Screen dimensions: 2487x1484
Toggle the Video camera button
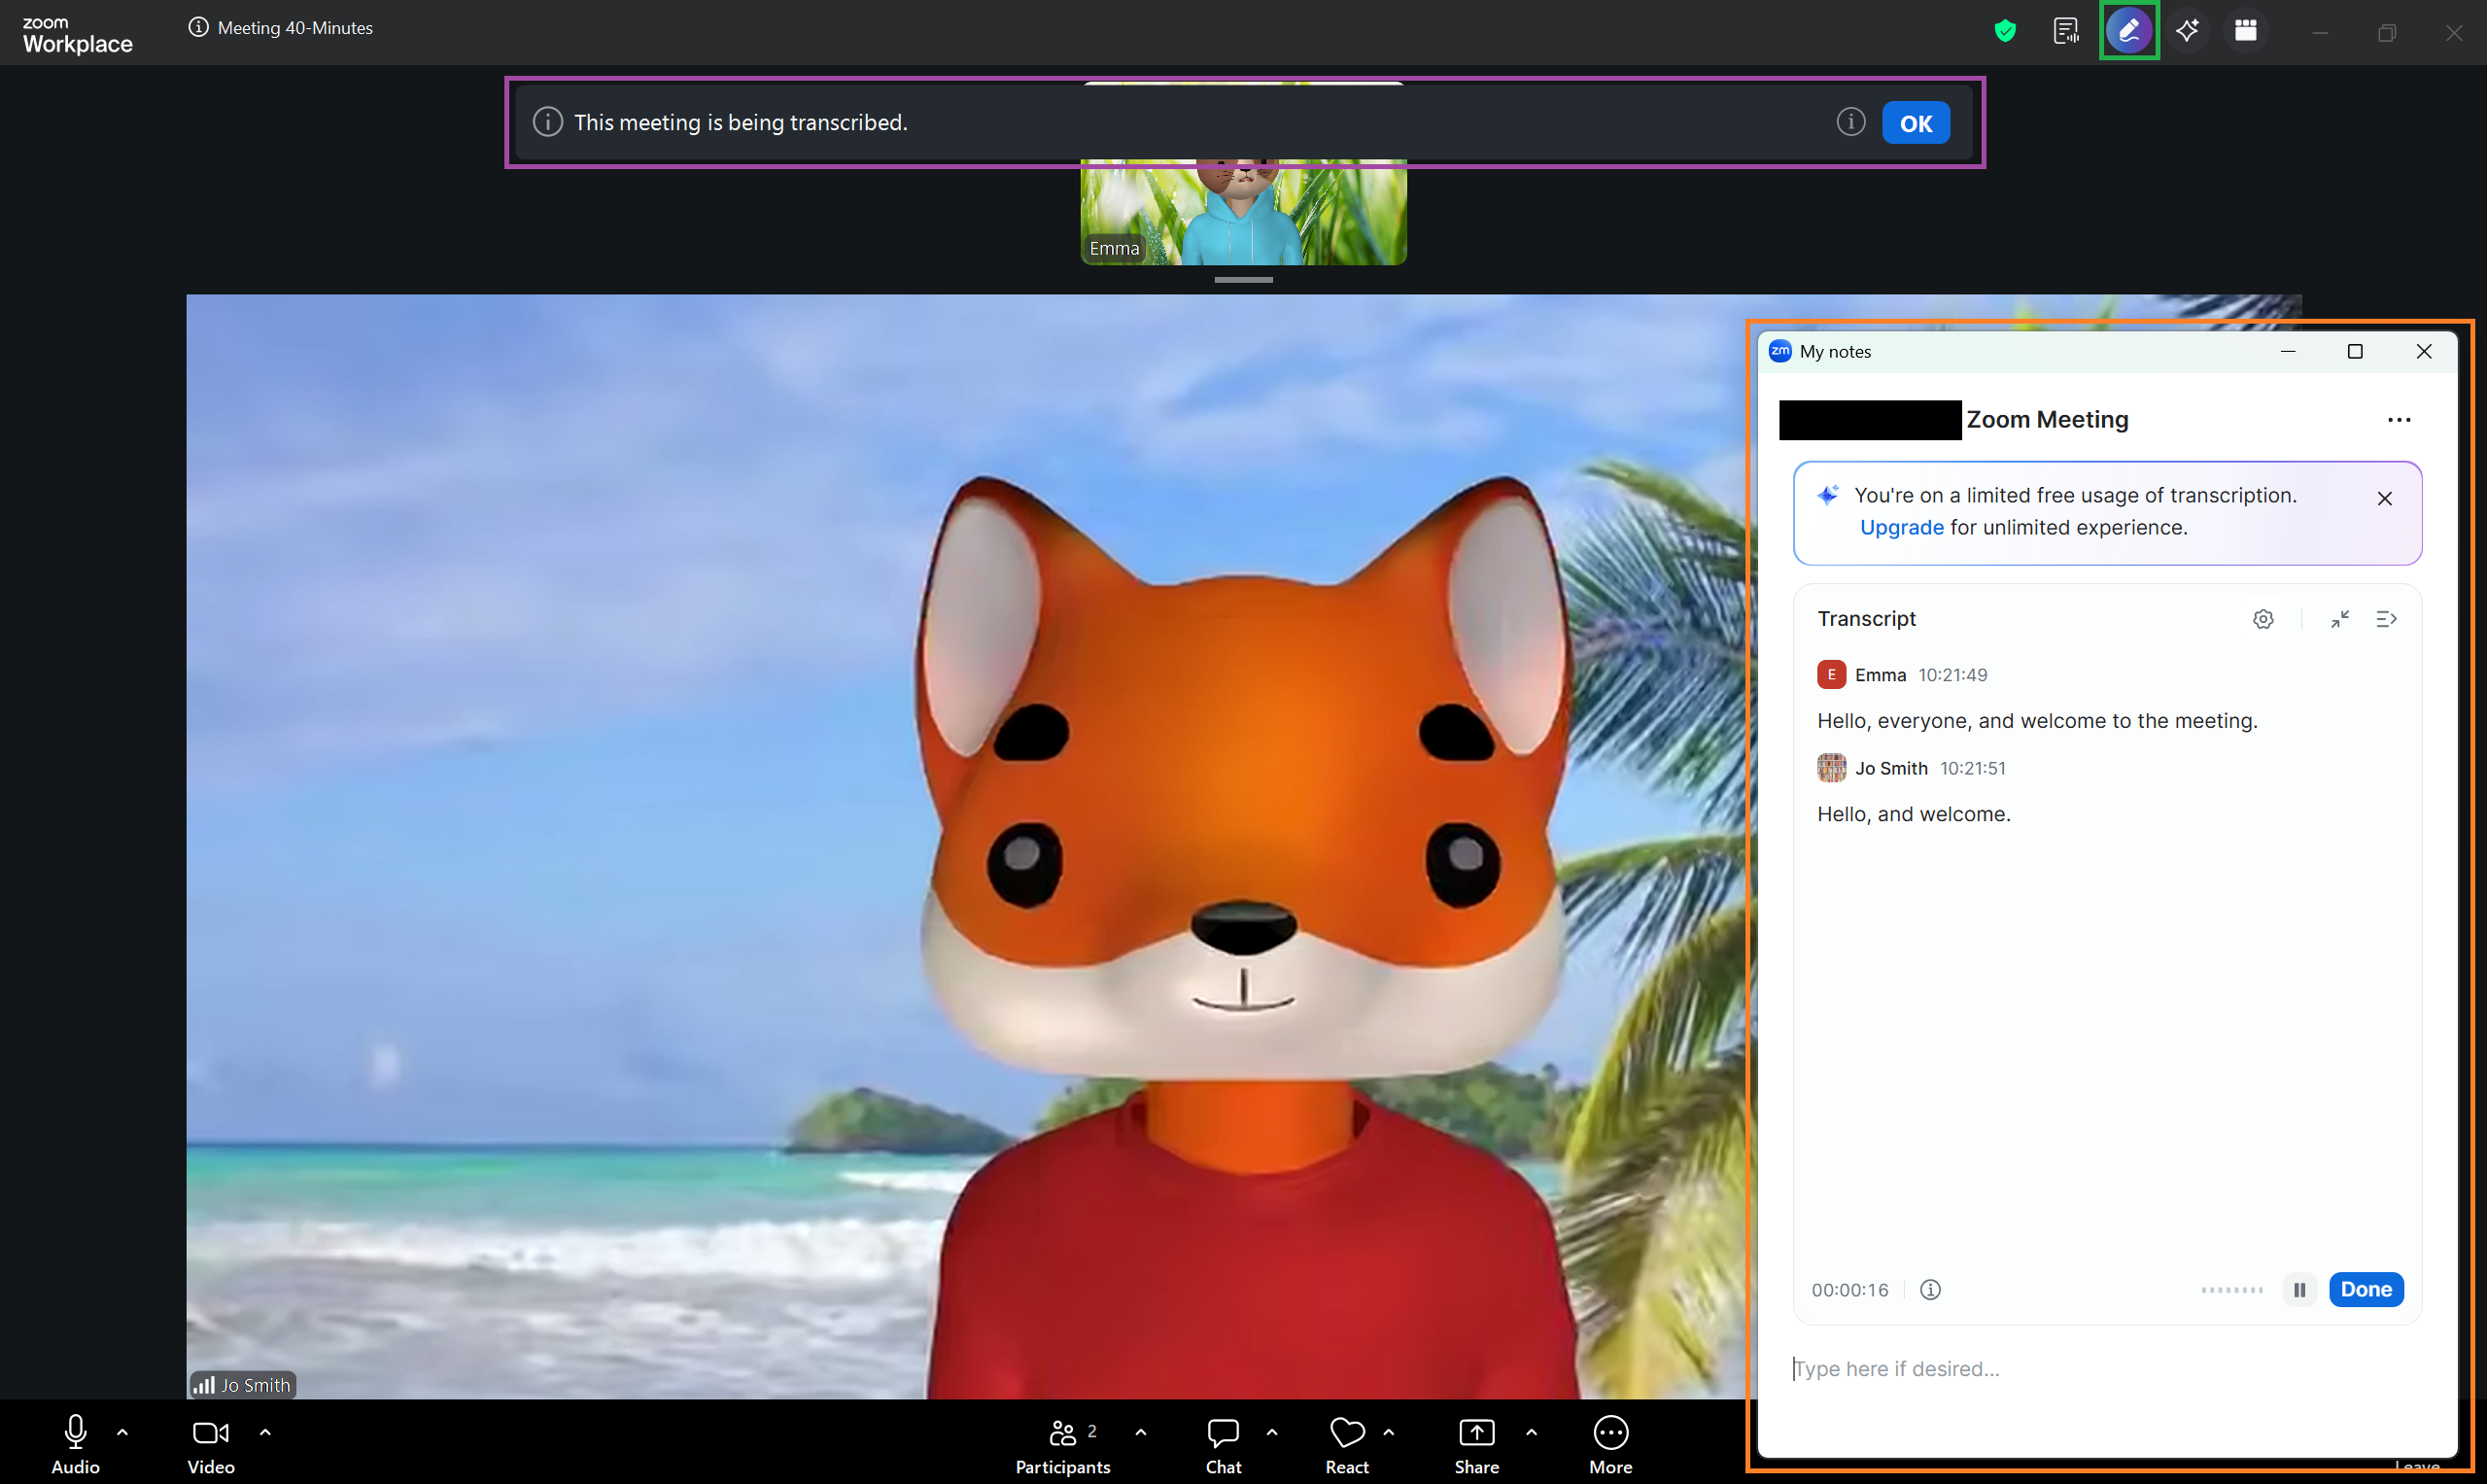pyautogui.click(x=211, y=1445)
